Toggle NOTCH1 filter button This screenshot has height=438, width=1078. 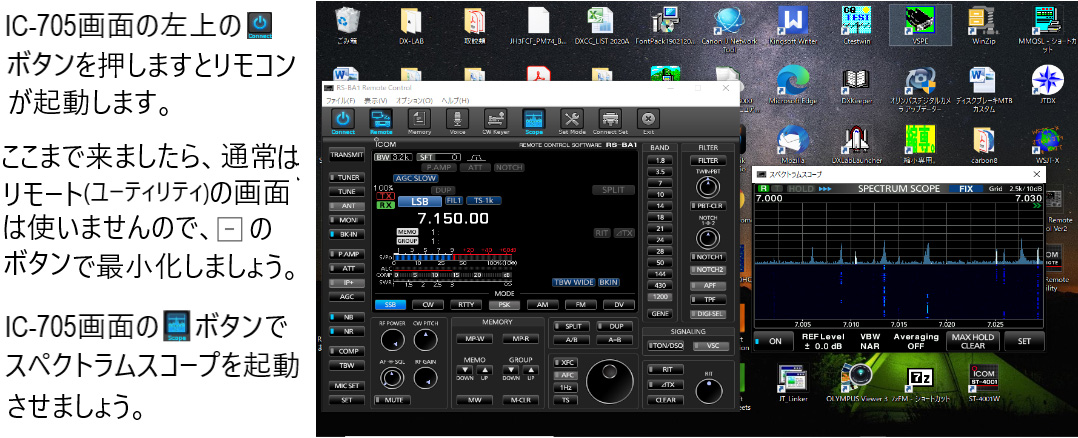(x=707, y=256)
